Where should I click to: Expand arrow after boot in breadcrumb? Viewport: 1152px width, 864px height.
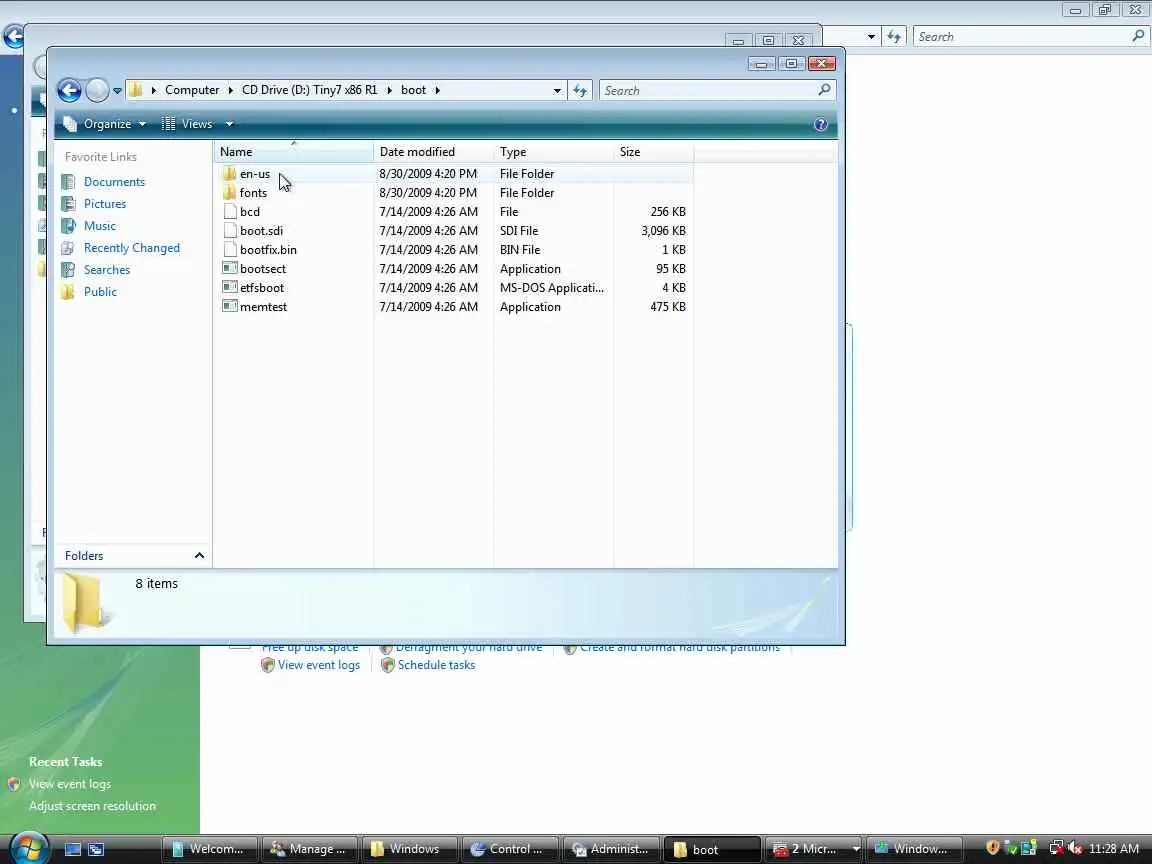(438, 90)
